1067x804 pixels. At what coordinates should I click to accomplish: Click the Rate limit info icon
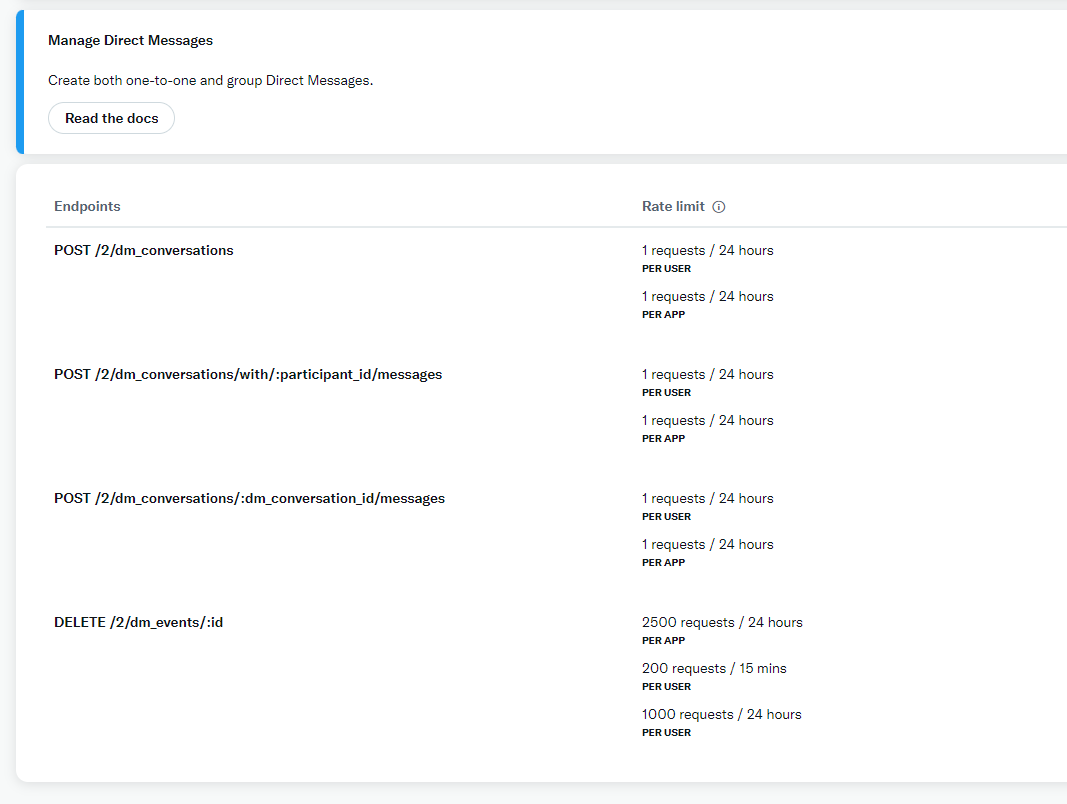[719, 206]
